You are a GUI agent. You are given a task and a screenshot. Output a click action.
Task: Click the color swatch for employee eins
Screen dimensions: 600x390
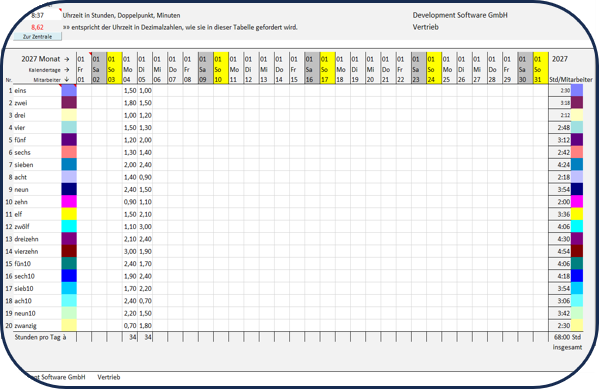click(69, 91)
